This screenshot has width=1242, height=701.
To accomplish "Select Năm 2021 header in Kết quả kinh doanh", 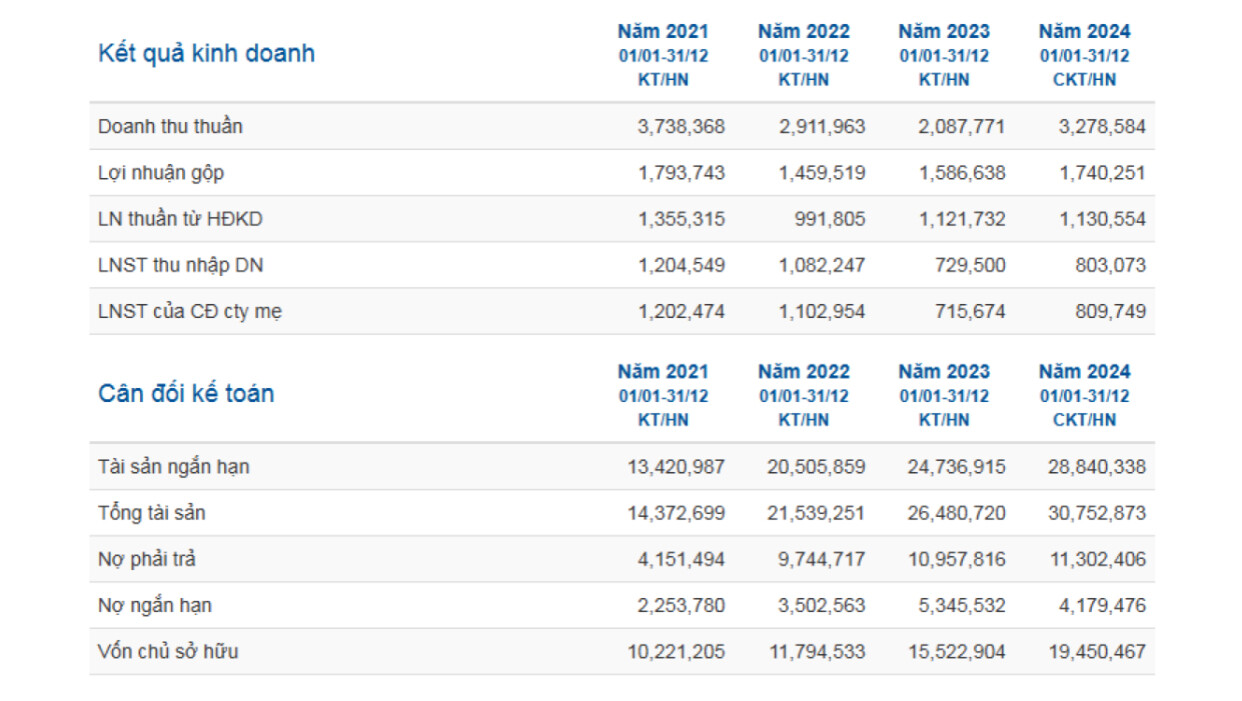I will click(x=663, y=32).
